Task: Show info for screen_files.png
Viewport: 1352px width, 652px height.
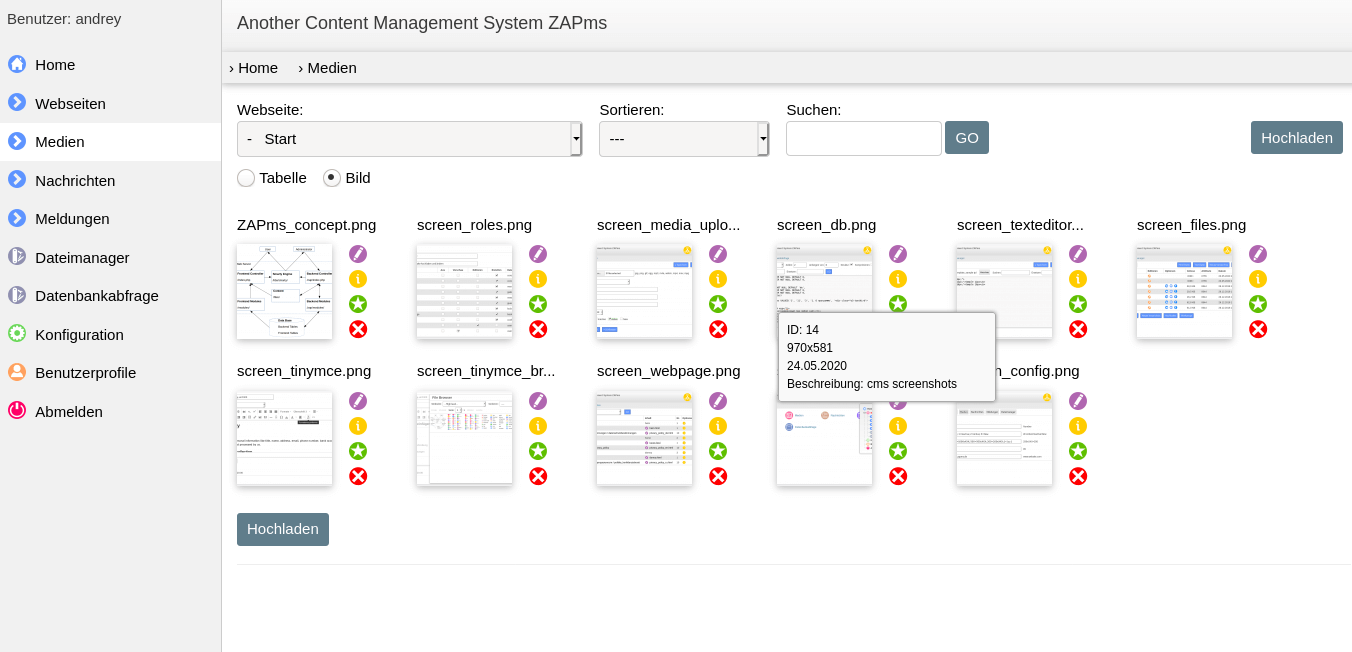Action: tap(1258, 279)
